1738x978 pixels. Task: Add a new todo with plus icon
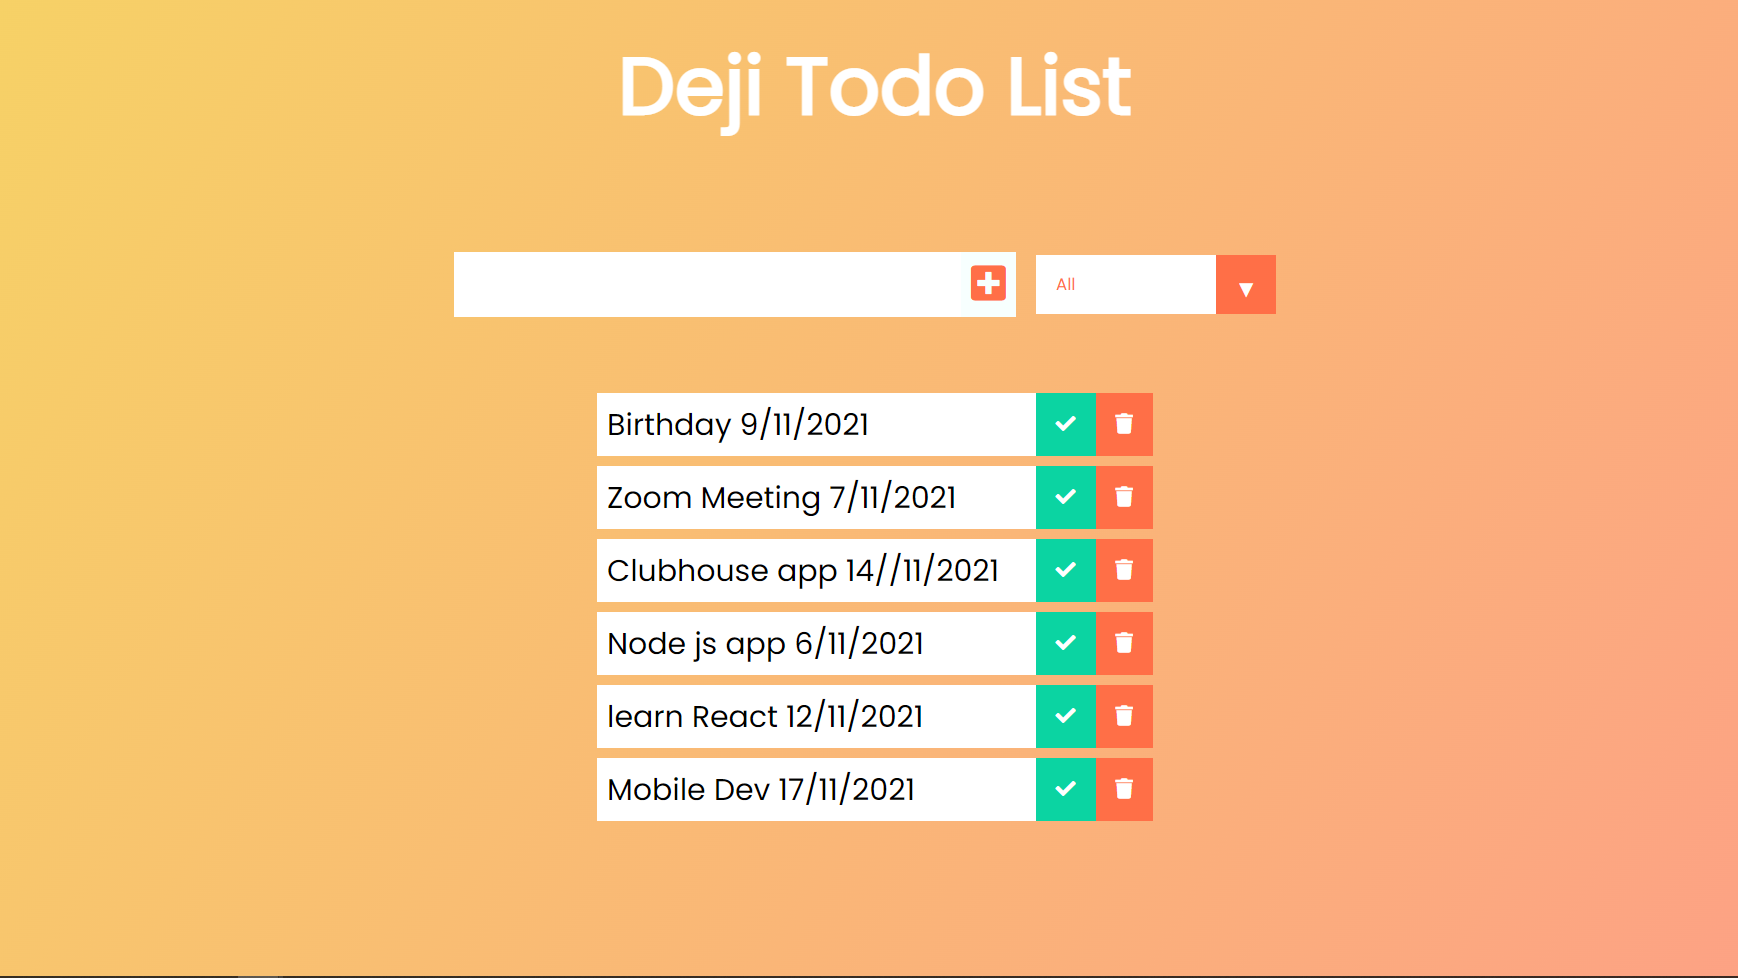point(988,283)
